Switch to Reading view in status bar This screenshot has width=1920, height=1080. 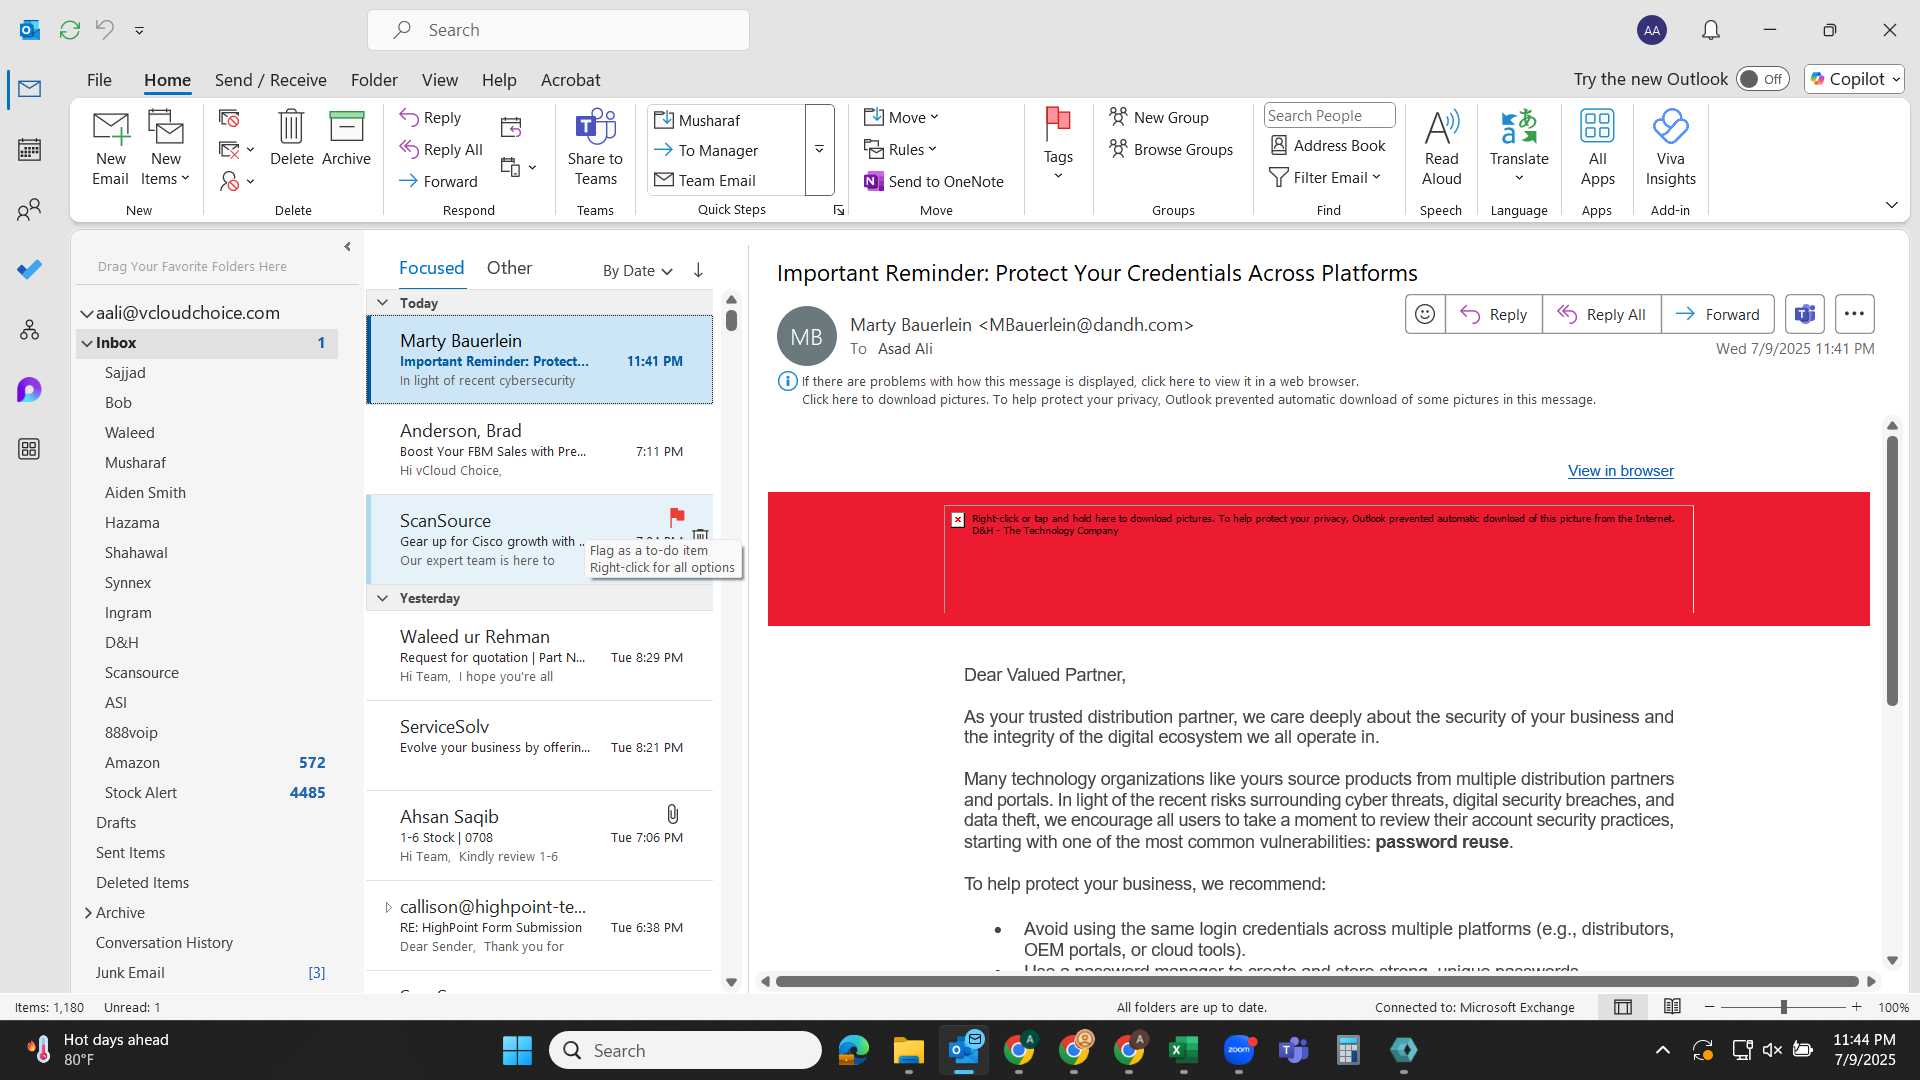(x=1672, y=1007)
